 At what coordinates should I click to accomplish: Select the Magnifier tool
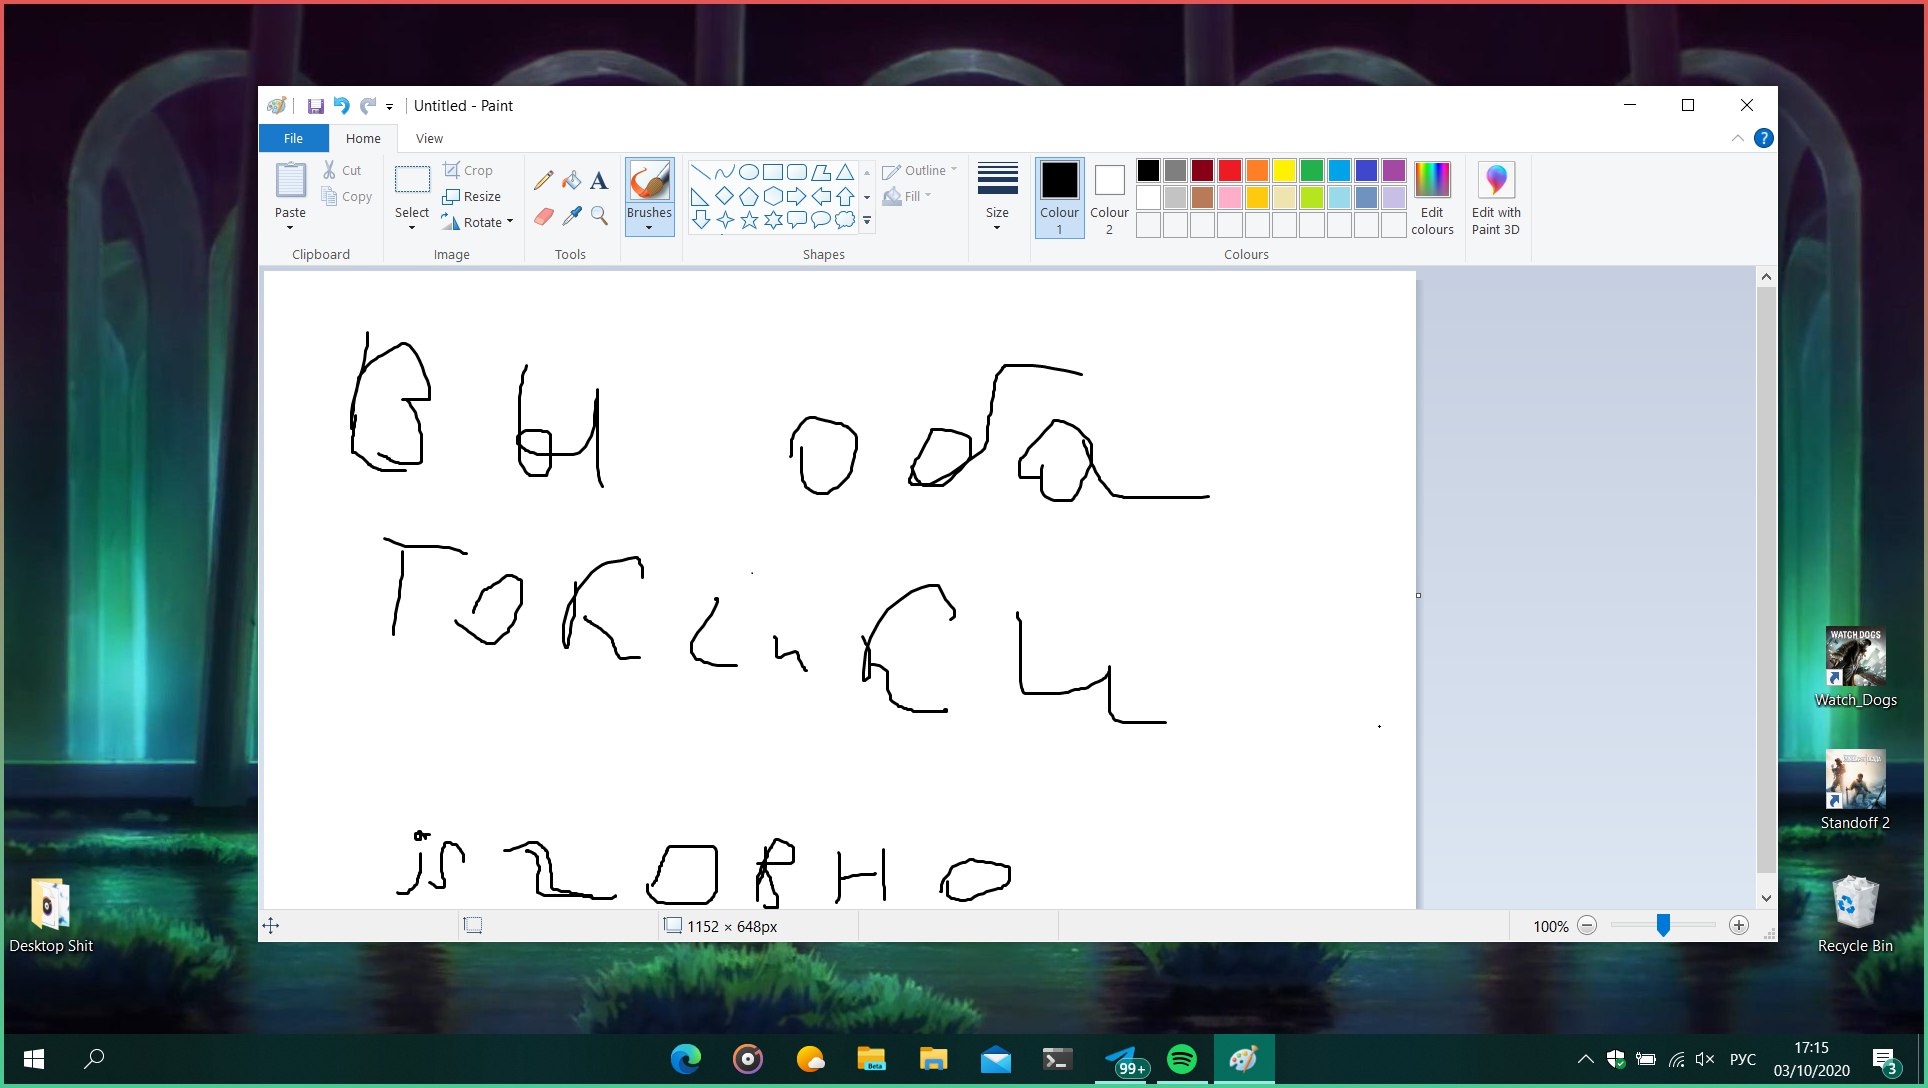pyautogui.click(x=599, y=216)
